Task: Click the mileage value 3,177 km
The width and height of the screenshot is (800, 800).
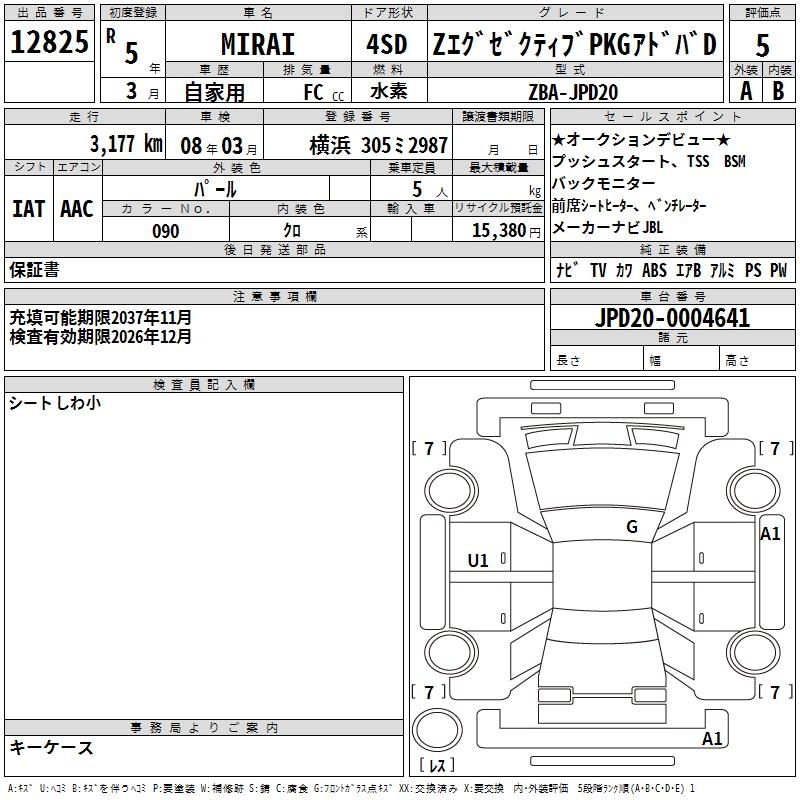Action: (125, 143)
